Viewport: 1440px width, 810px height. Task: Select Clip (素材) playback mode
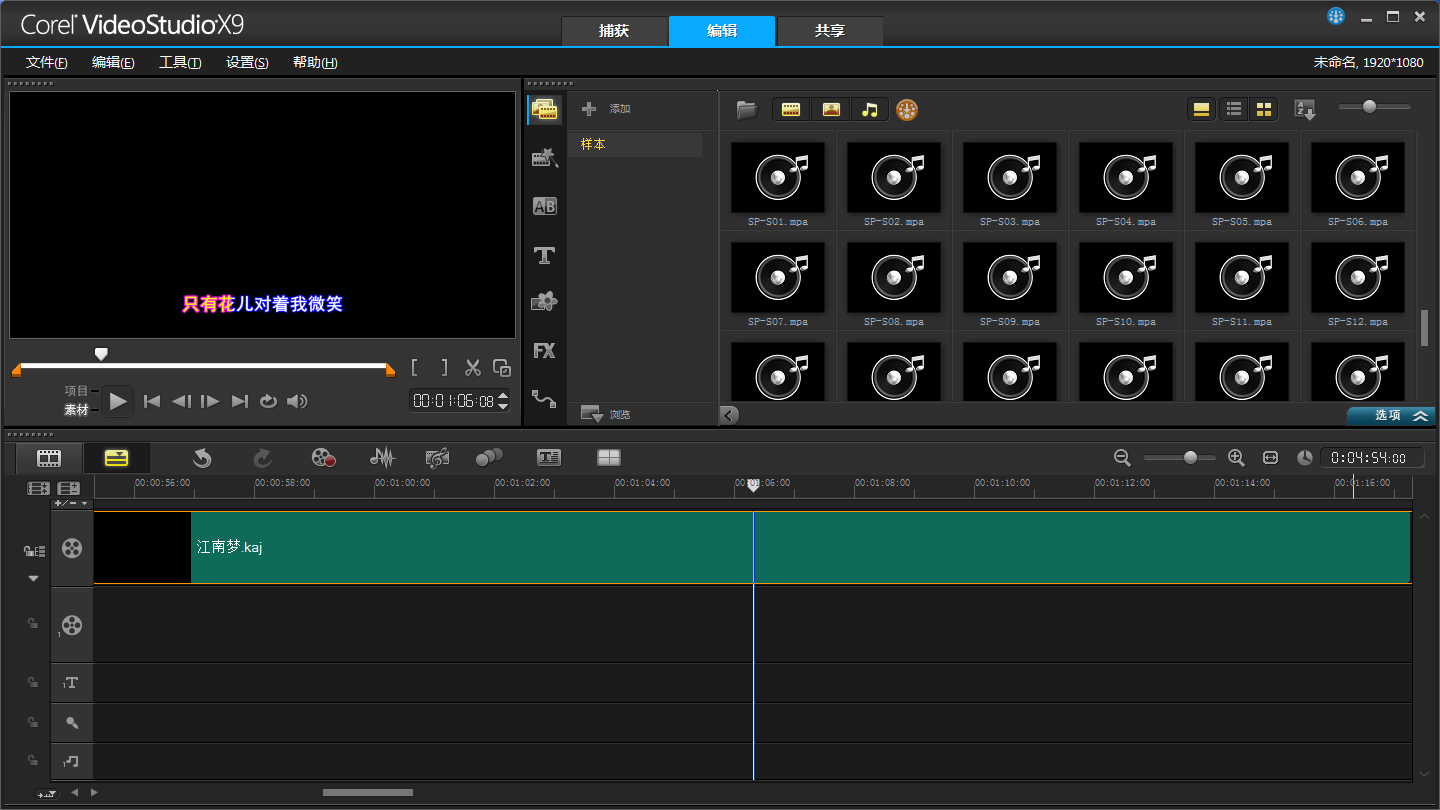coord(77,410)
